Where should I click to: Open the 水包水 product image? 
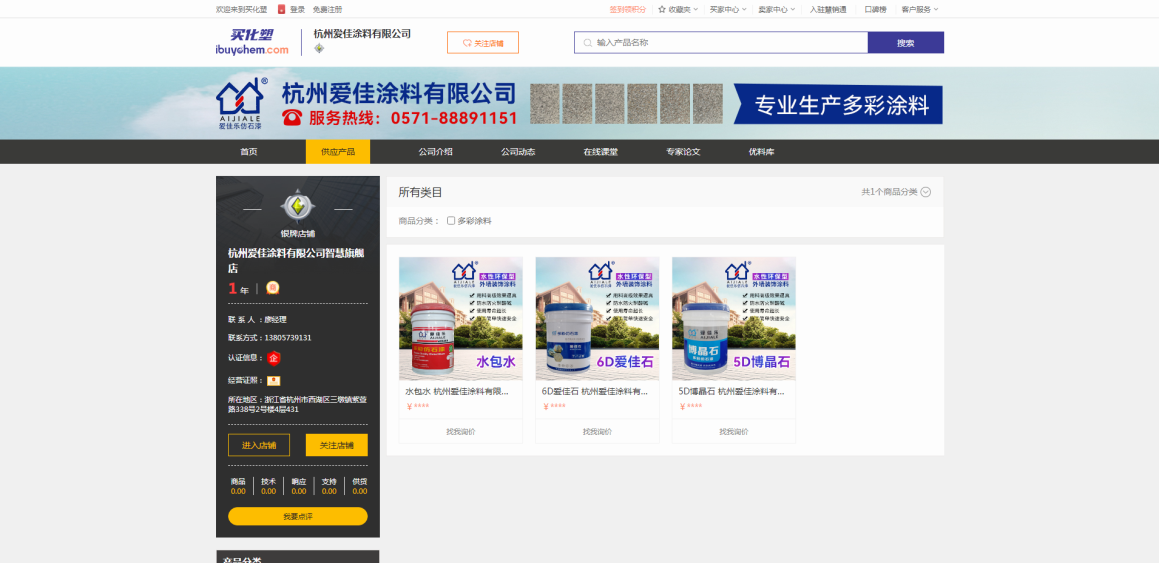coord(460,318)
